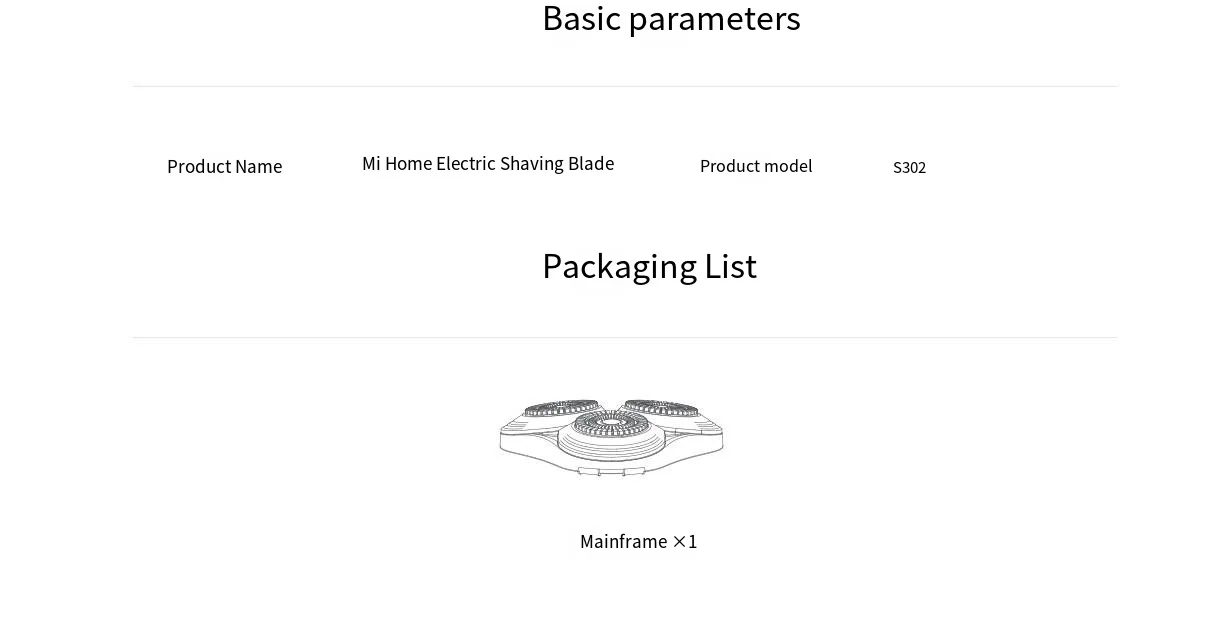
Task: Click the divider line under Packaging List
Action: tap(624, 338)
